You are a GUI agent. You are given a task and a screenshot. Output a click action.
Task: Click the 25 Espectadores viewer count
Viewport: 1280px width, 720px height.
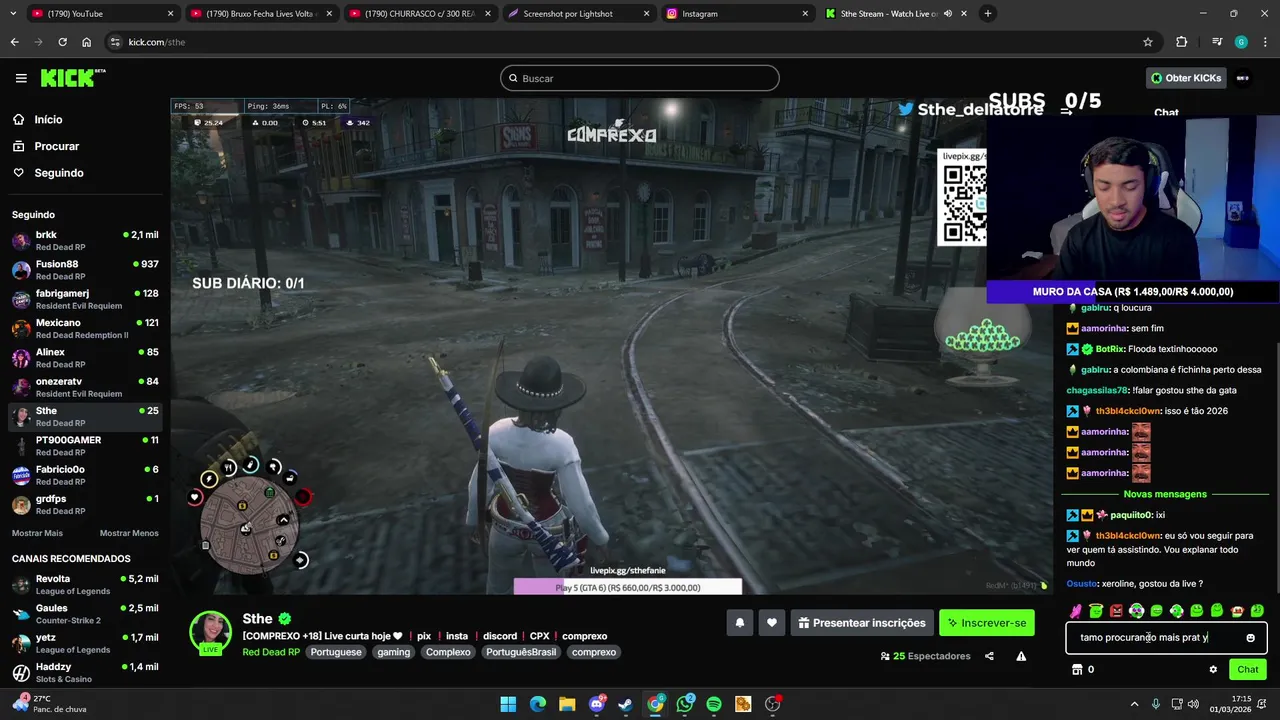[x=925, y=656]
